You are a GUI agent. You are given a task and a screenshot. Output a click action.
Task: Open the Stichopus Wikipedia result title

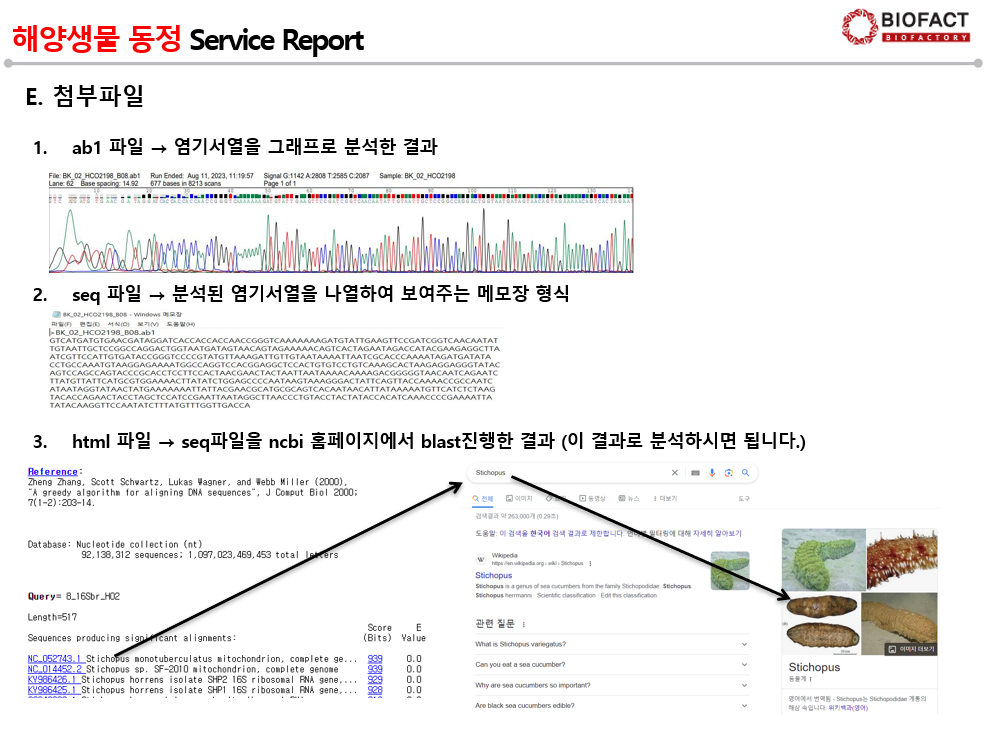(494, 576)
